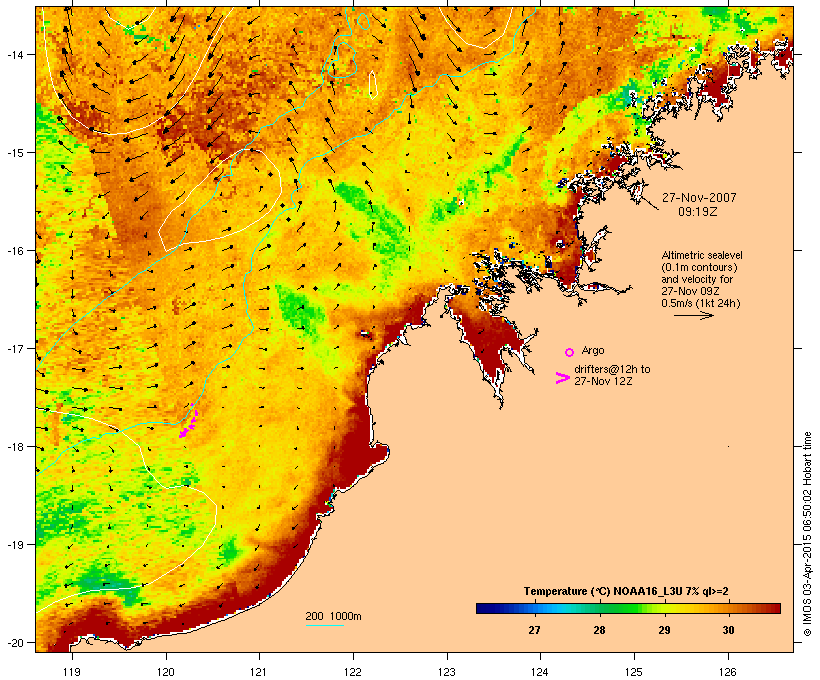The height and width of the screenshot is (680, 820).
Task: Click the time label 09:19Z
Action: pos(698,212)
